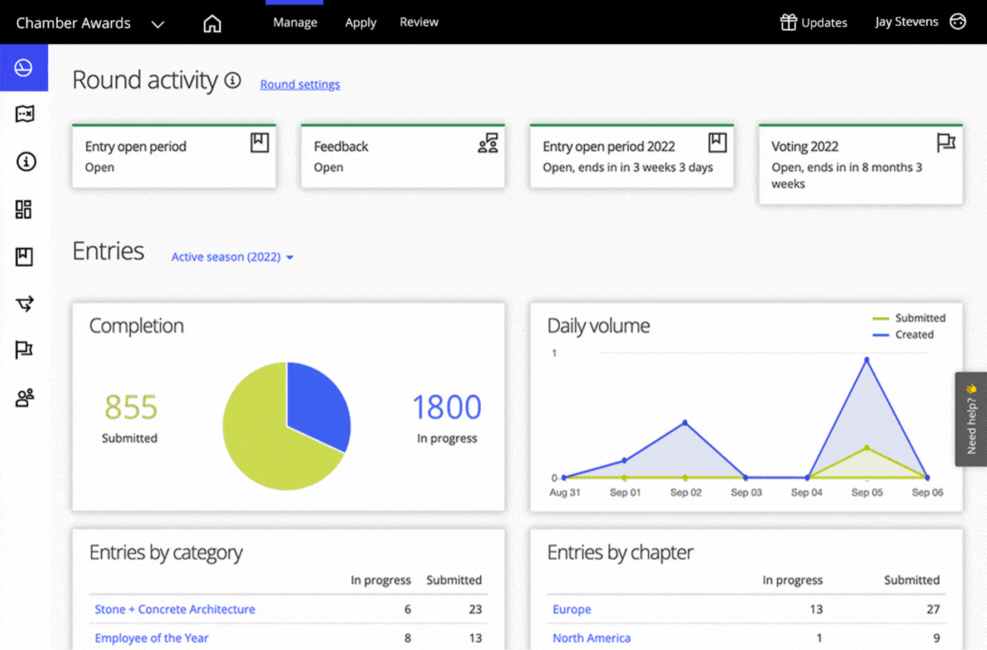
Task: Click the users icon in left sidebar
Action: point(24,398)
